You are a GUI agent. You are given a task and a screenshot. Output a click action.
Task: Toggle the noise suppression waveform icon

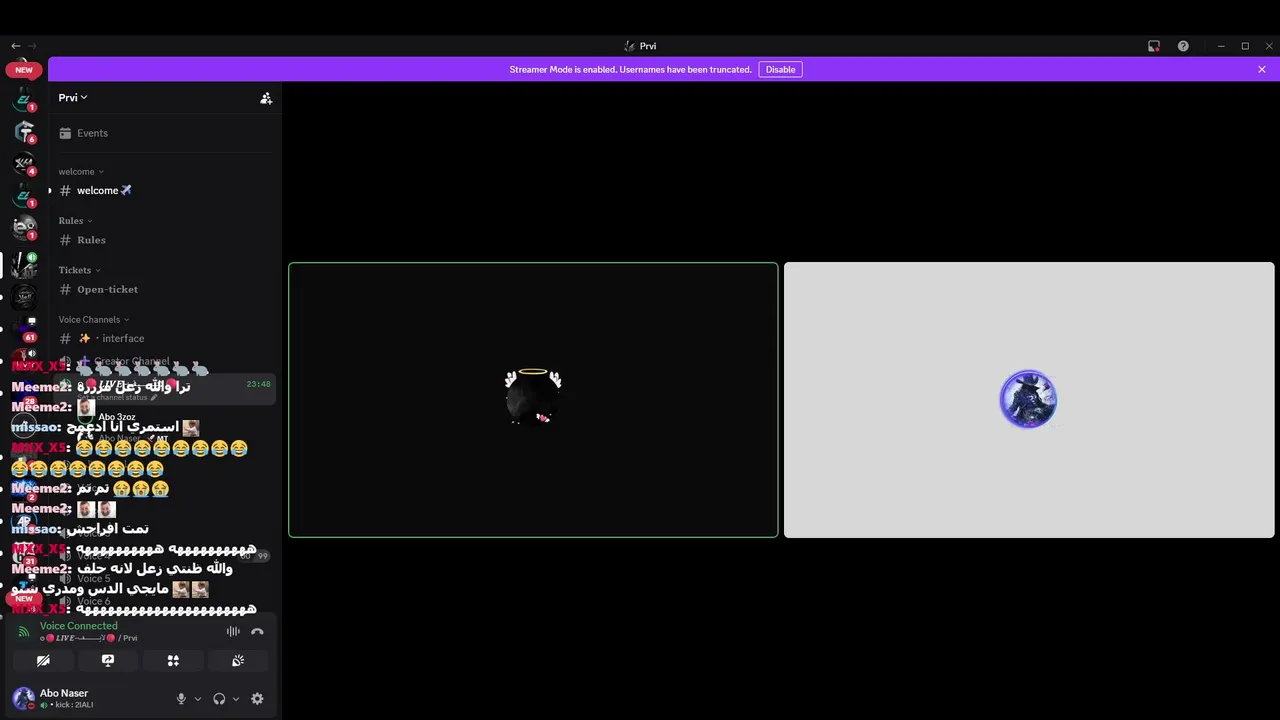[x=233, y=631]
